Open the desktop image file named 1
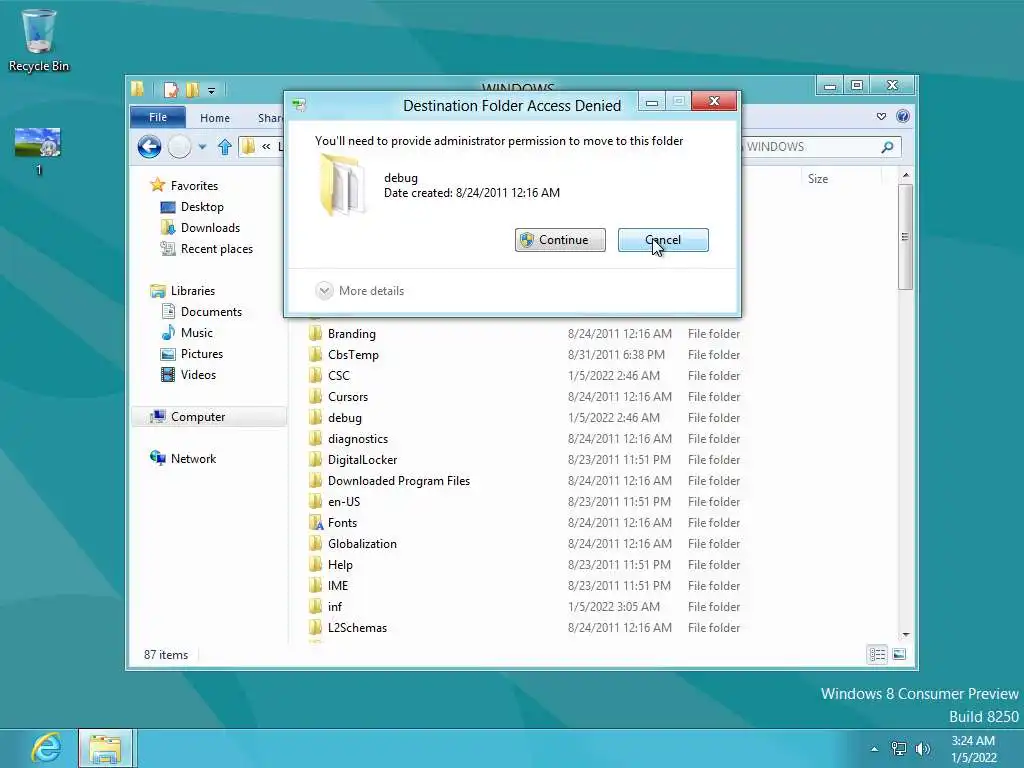Image resolution: width=1024 pixels, height=768 pixels. pyautogui.click(x=38, y=152)
